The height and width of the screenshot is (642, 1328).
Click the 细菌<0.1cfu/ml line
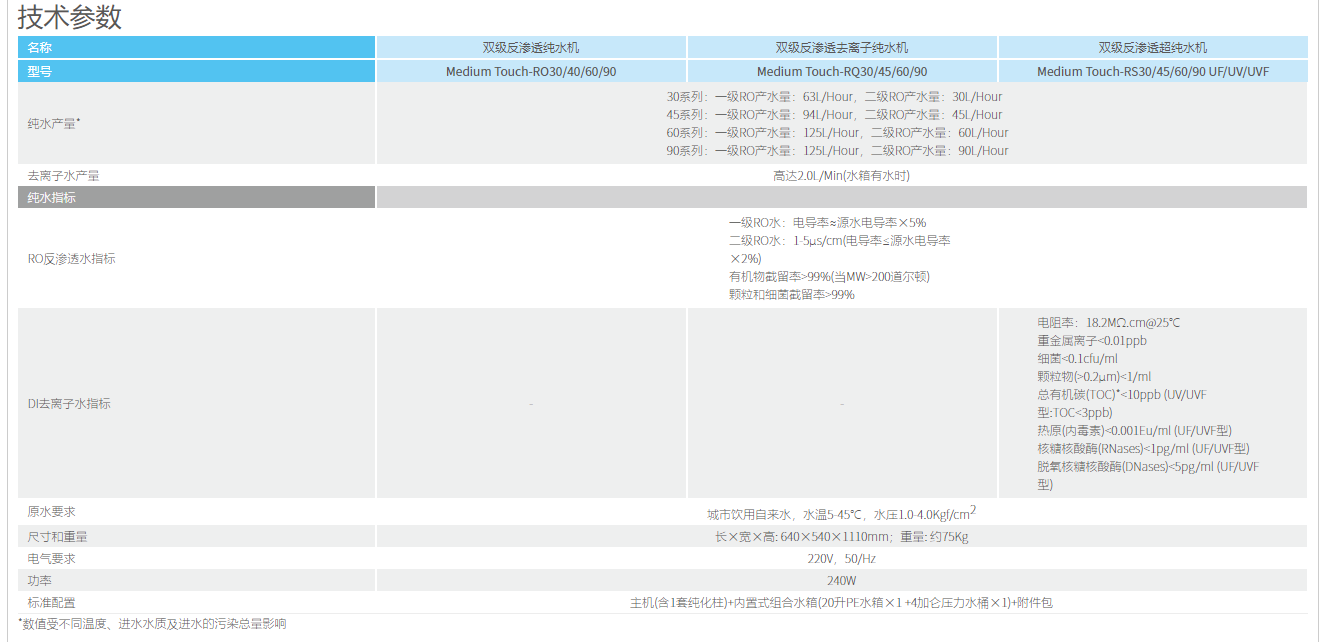click(x=1077, y=359)
